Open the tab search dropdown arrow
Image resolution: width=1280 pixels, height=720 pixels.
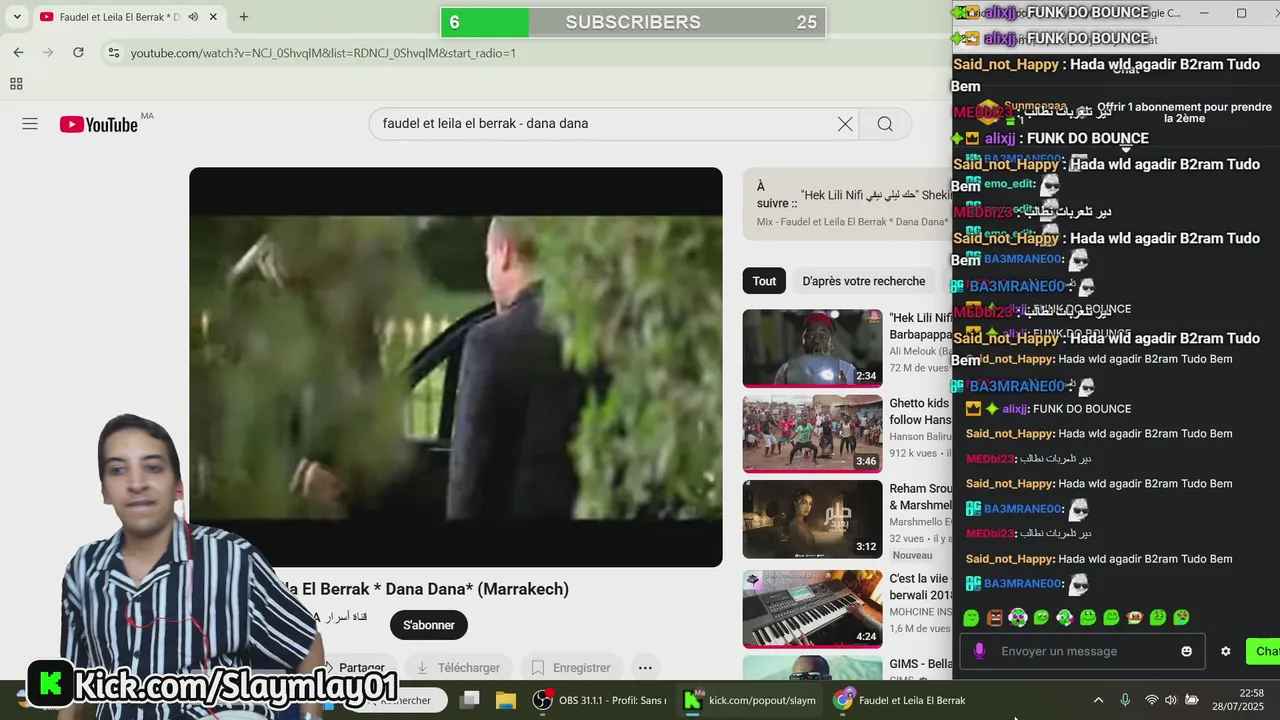tap(17, 17)
